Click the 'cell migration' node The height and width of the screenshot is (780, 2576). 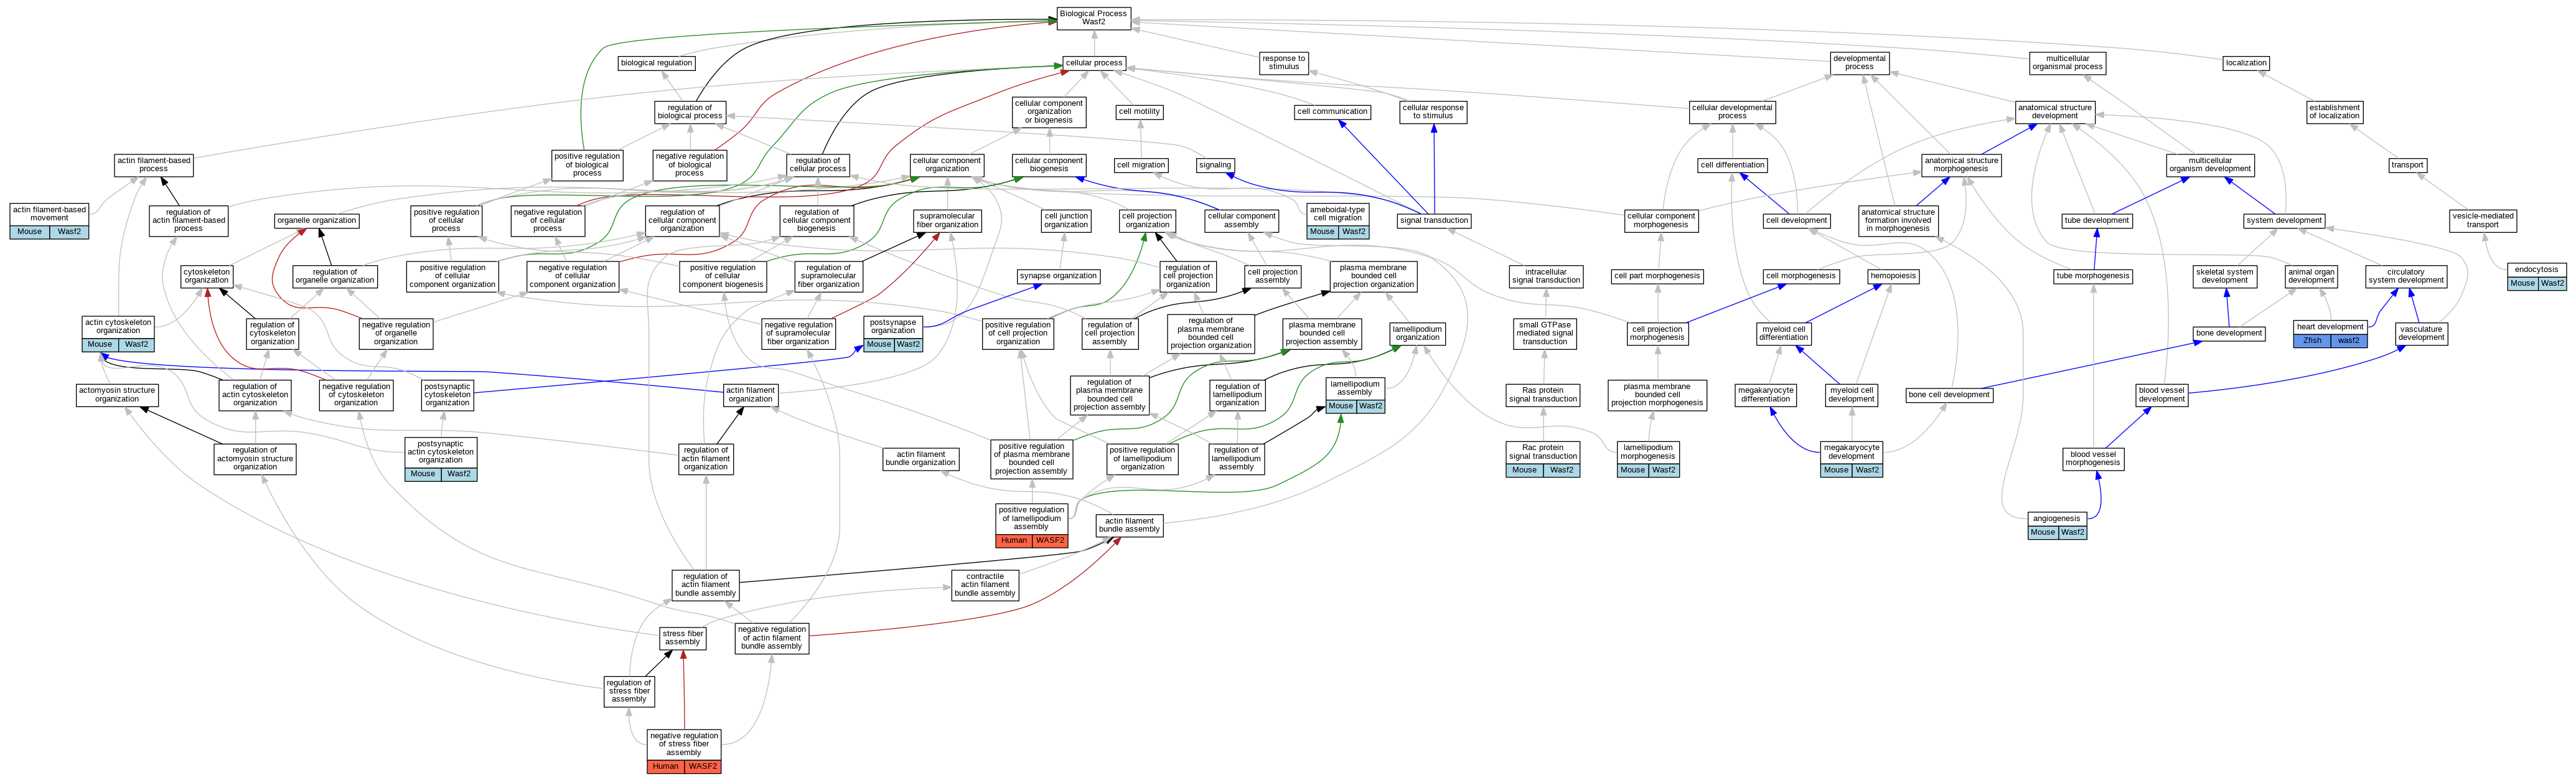point(1141,165)
